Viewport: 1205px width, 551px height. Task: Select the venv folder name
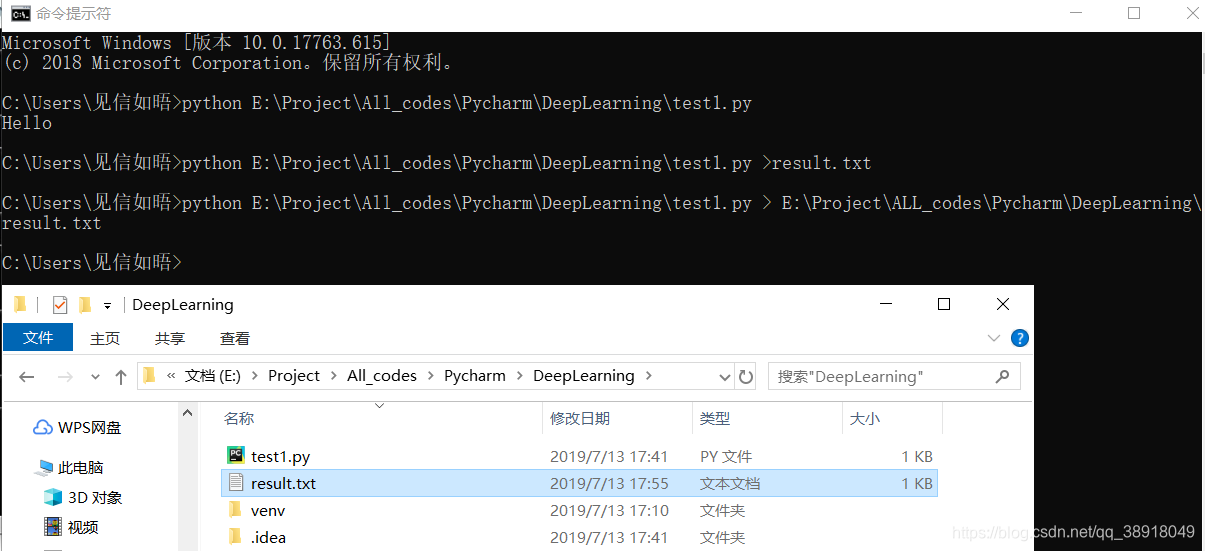(268, 510)
